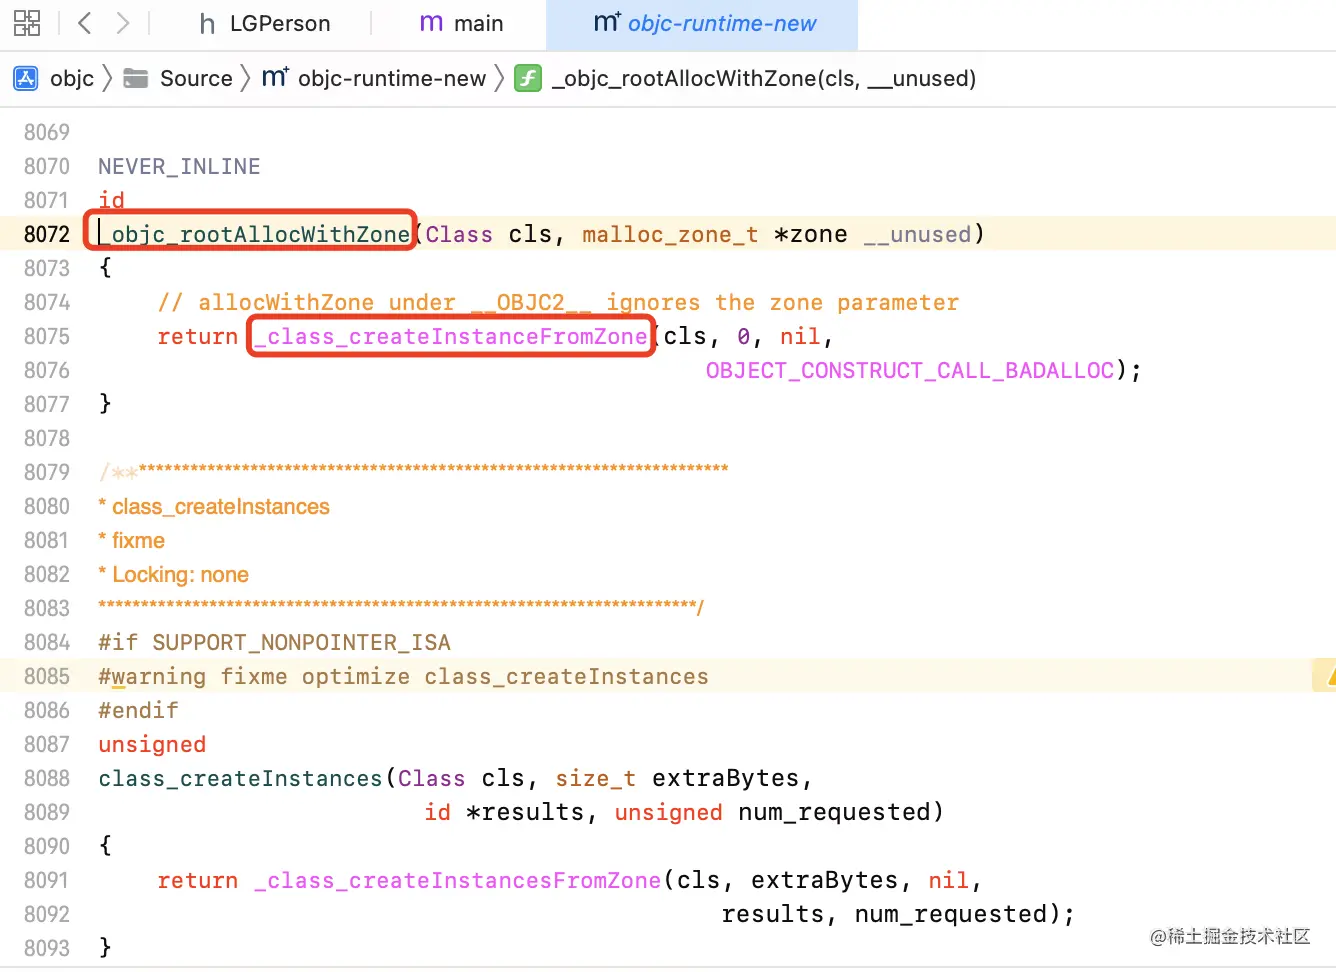Click the objc project icon in jump bar
The height and width of the screenshot is (972, 1336).
(26, 78)
